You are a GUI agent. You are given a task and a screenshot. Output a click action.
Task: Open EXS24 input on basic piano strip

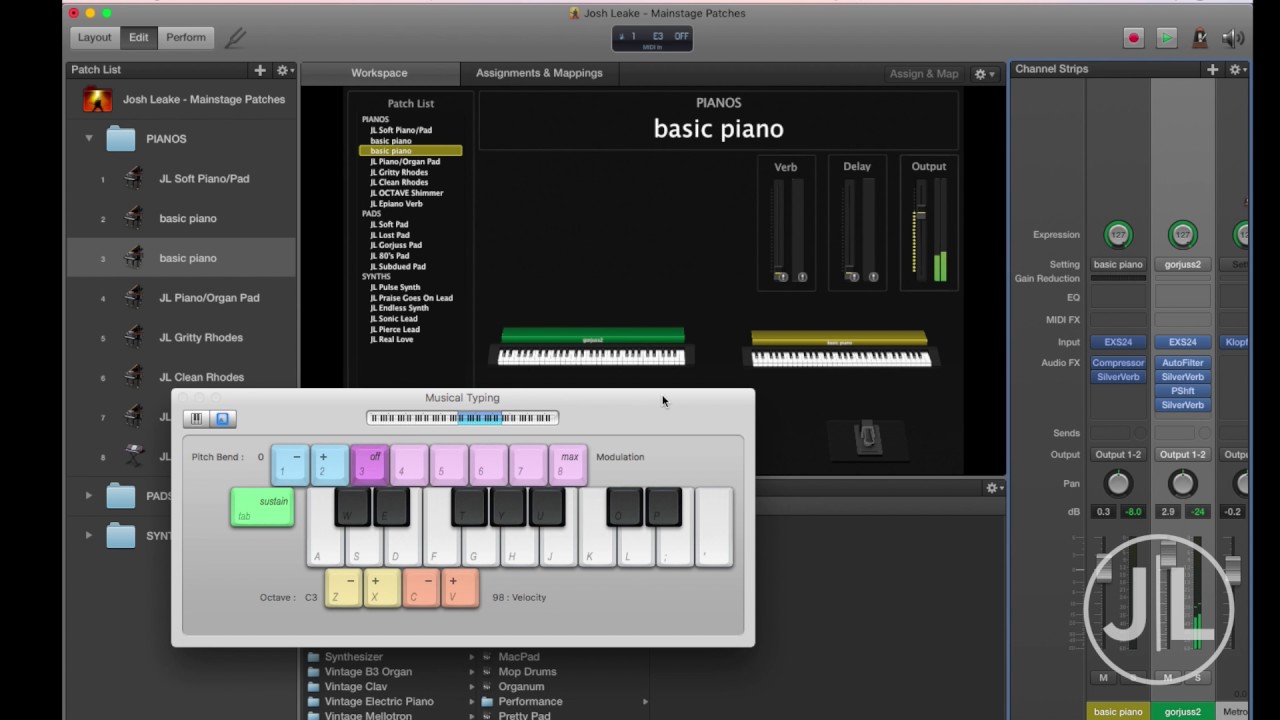pos(1118,342)
